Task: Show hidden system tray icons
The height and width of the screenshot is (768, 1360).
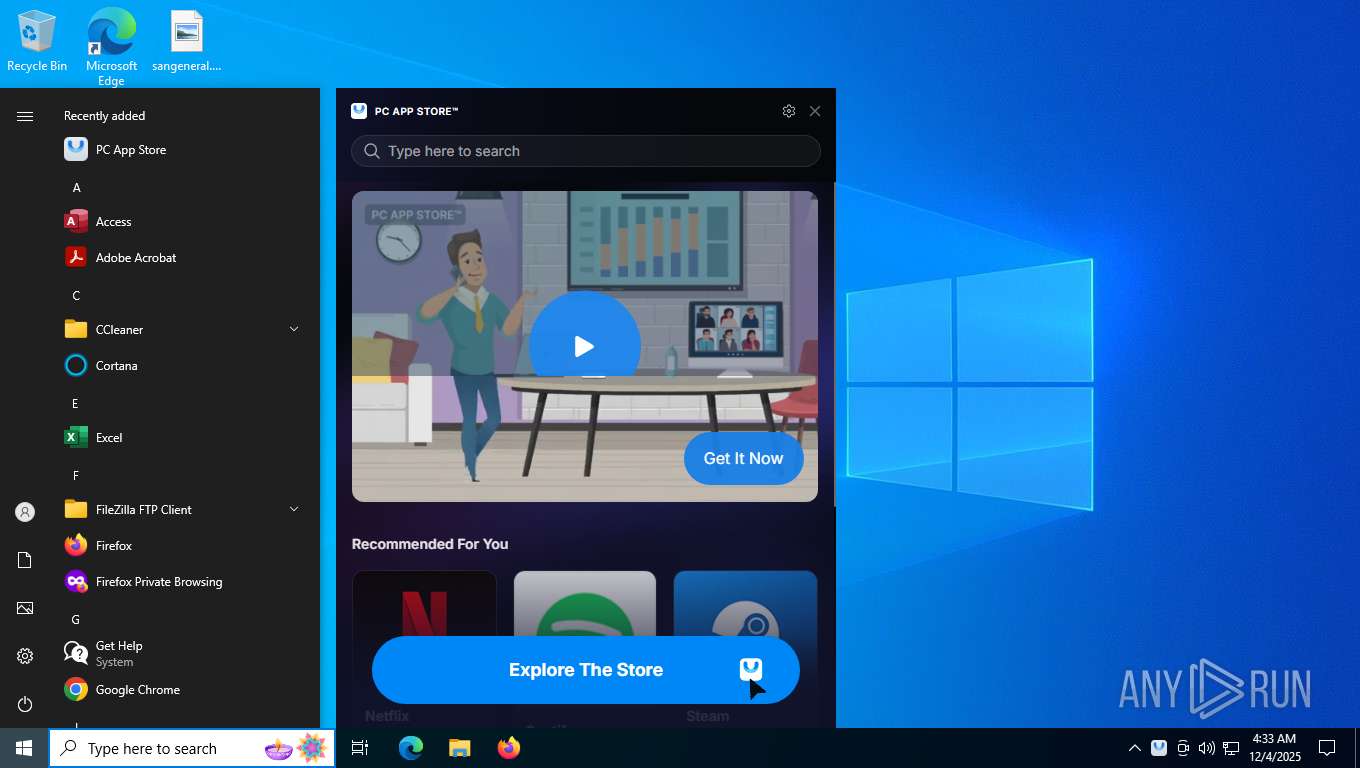Action: [1134, 748]
